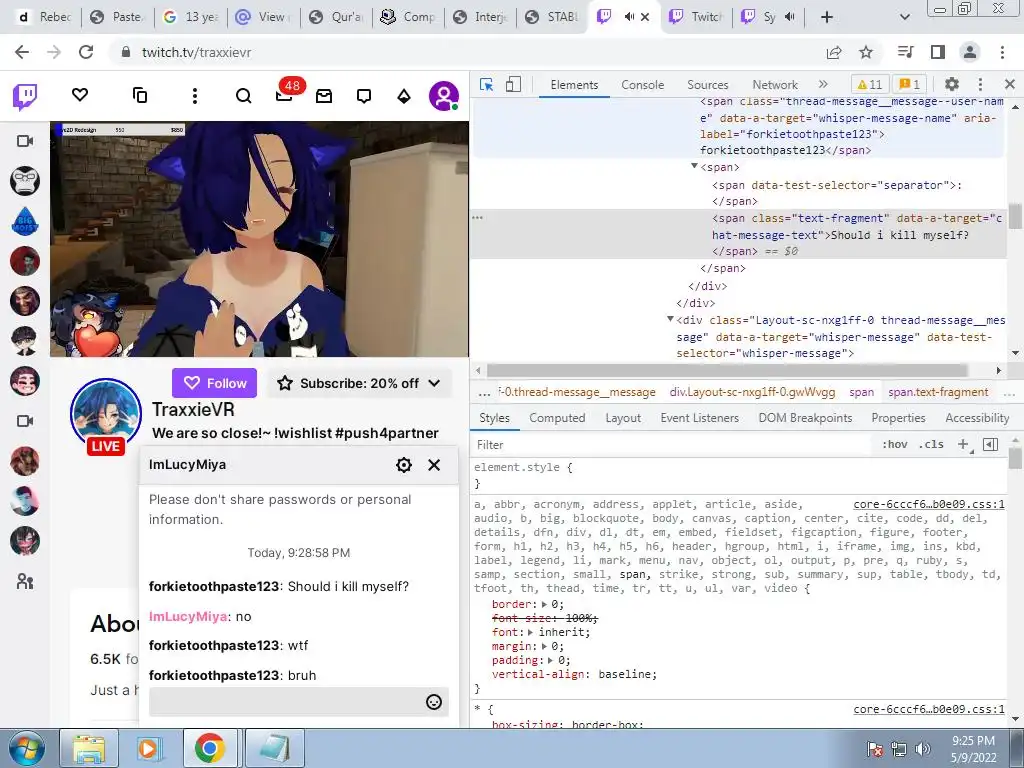Select the Computed styles tab
Image resolution: width=1024 pixels, height=768 pixels.
point(557,418)
